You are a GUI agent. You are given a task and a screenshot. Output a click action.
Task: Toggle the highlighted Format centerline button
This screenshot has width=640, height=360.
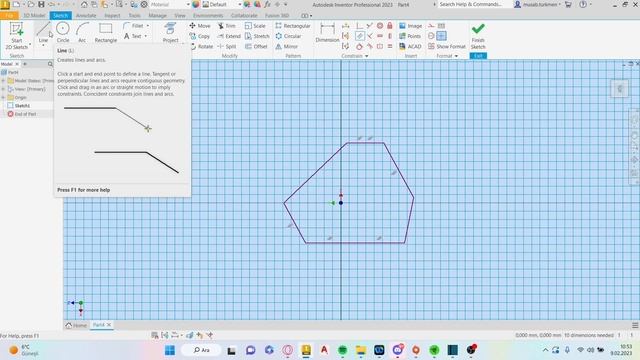pos(441,36)
